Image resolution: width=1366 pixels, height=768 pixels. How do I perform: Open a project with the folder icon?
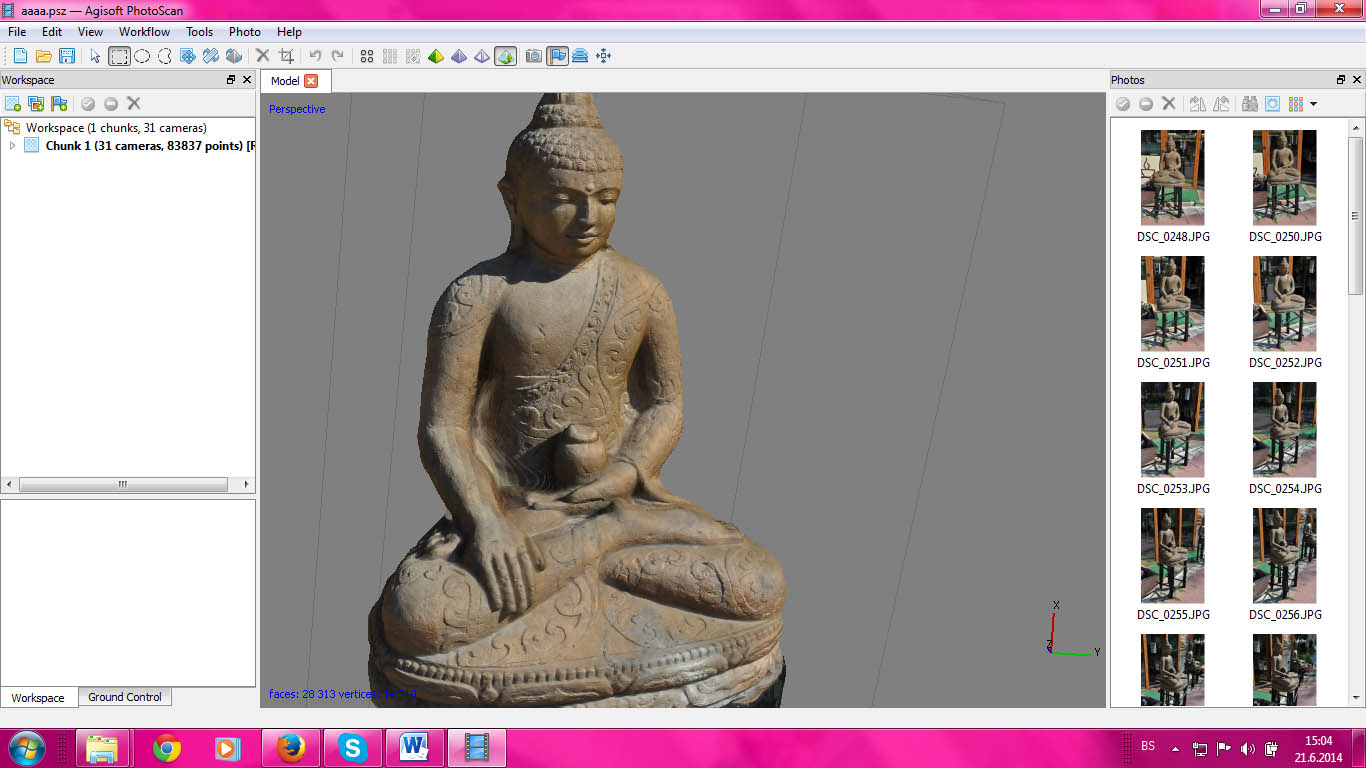click(x=43, y=56)
